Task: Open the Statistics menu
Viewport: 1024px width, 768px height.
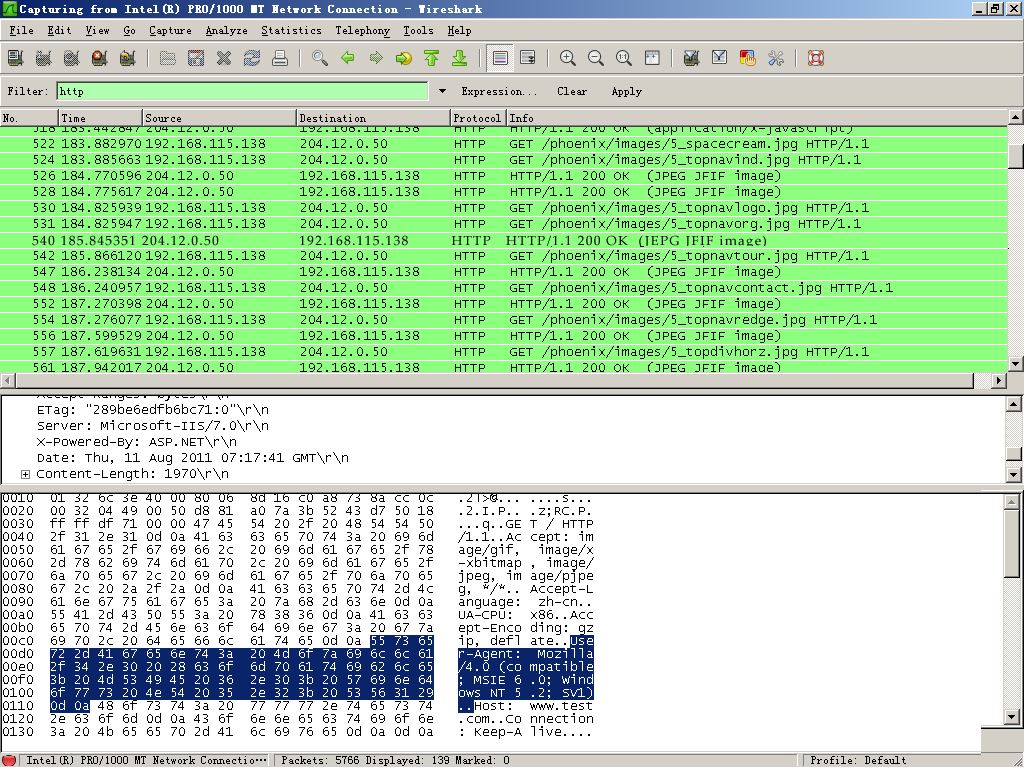Action: click(x=291, y=31)
